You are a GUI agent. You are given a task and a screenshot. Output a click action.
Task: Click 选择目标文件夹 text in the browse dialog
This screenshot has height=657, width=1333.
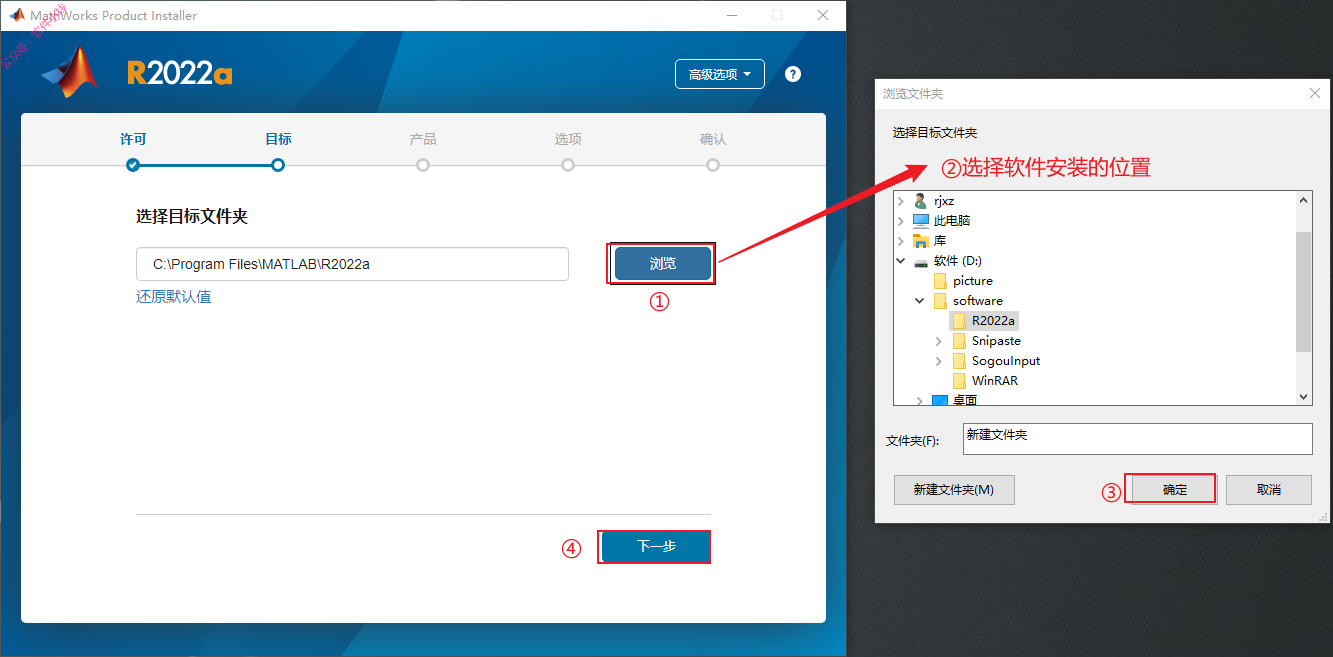click(935, 133)
